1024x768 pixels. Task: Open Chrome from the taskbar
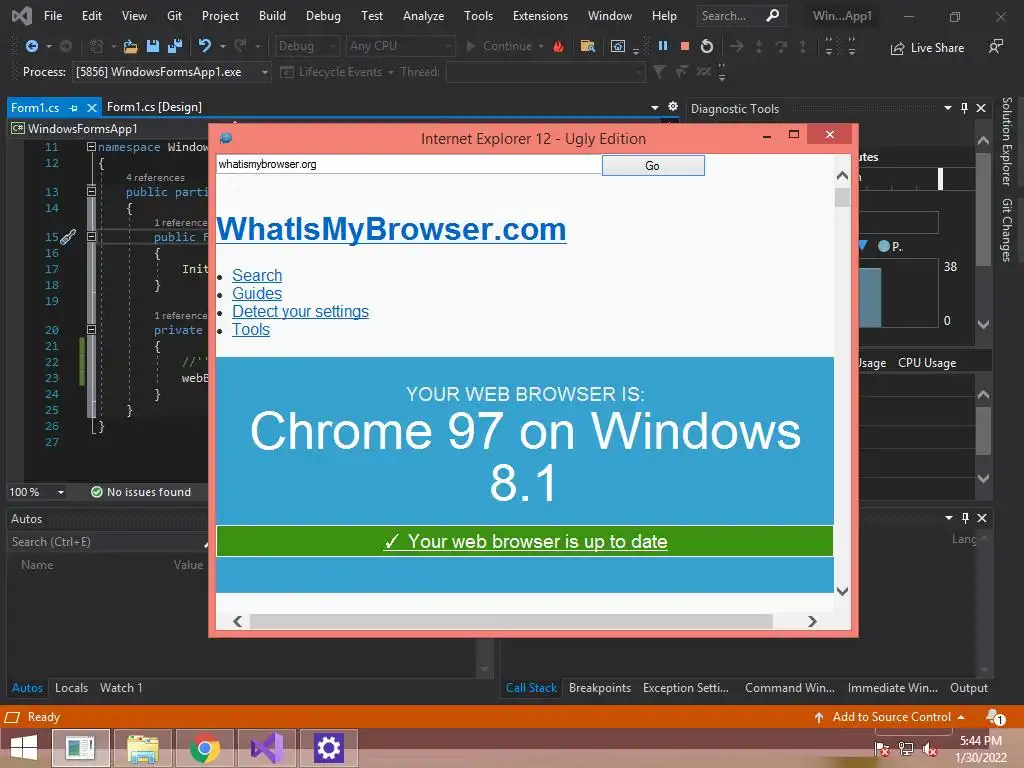(x=205, y=748)
